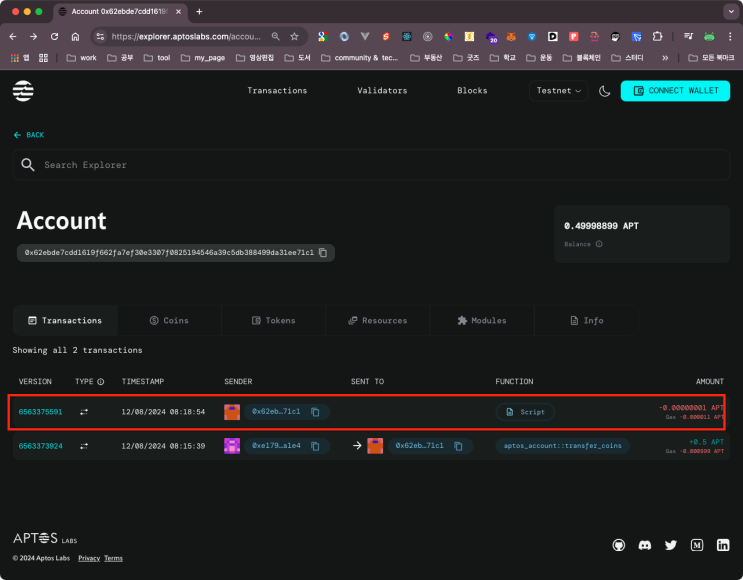The image size is (743, 580).
Task: Click the zoom magnifier in address bar
Action: click(x=275, y=36)
